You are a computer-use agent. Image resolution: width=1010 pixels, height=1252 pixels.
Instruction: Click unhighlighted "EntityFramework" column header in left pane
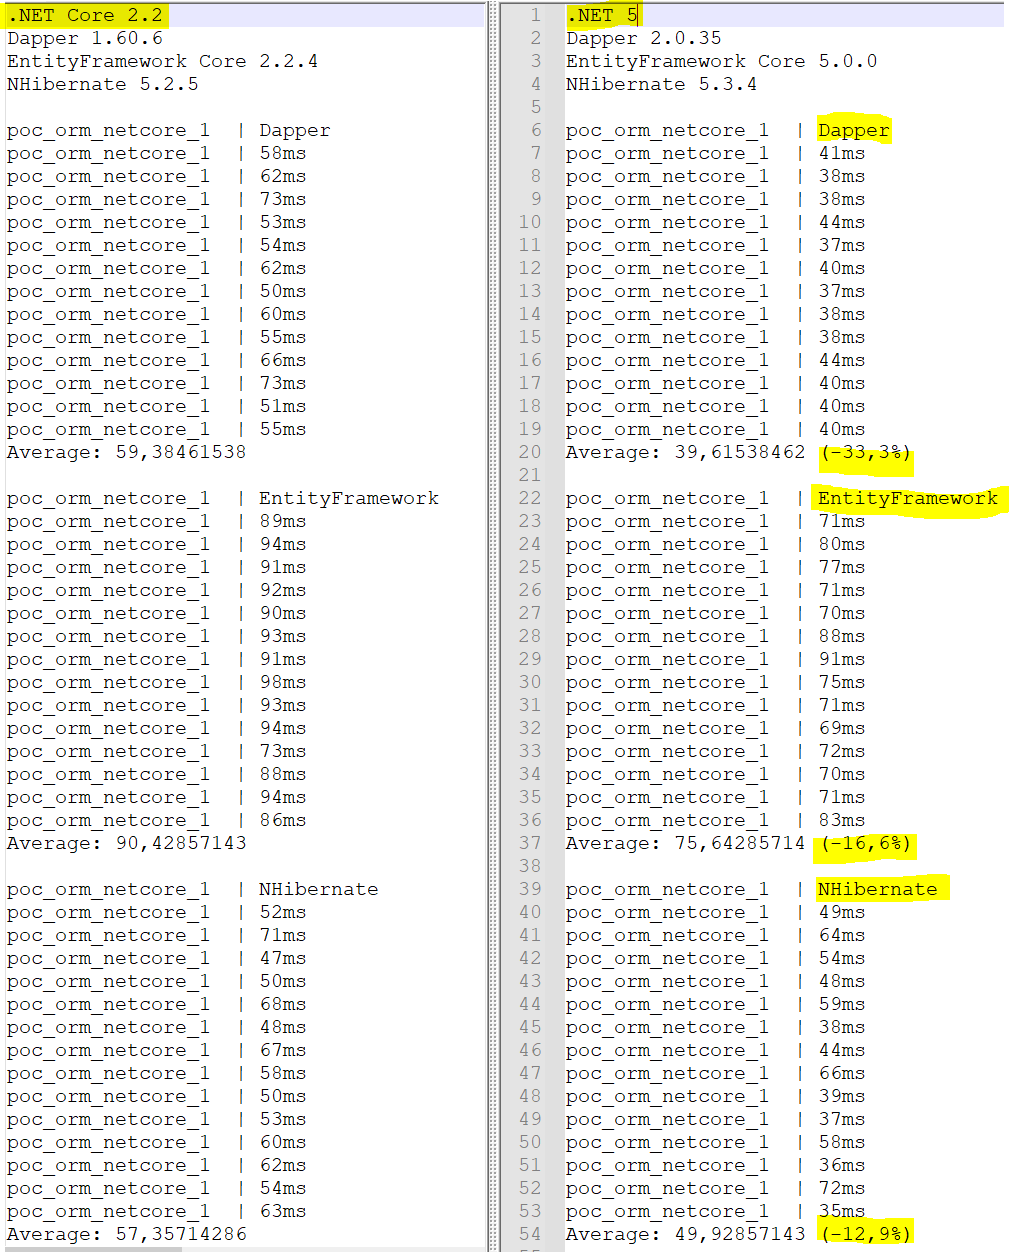(x=349, y=498)
